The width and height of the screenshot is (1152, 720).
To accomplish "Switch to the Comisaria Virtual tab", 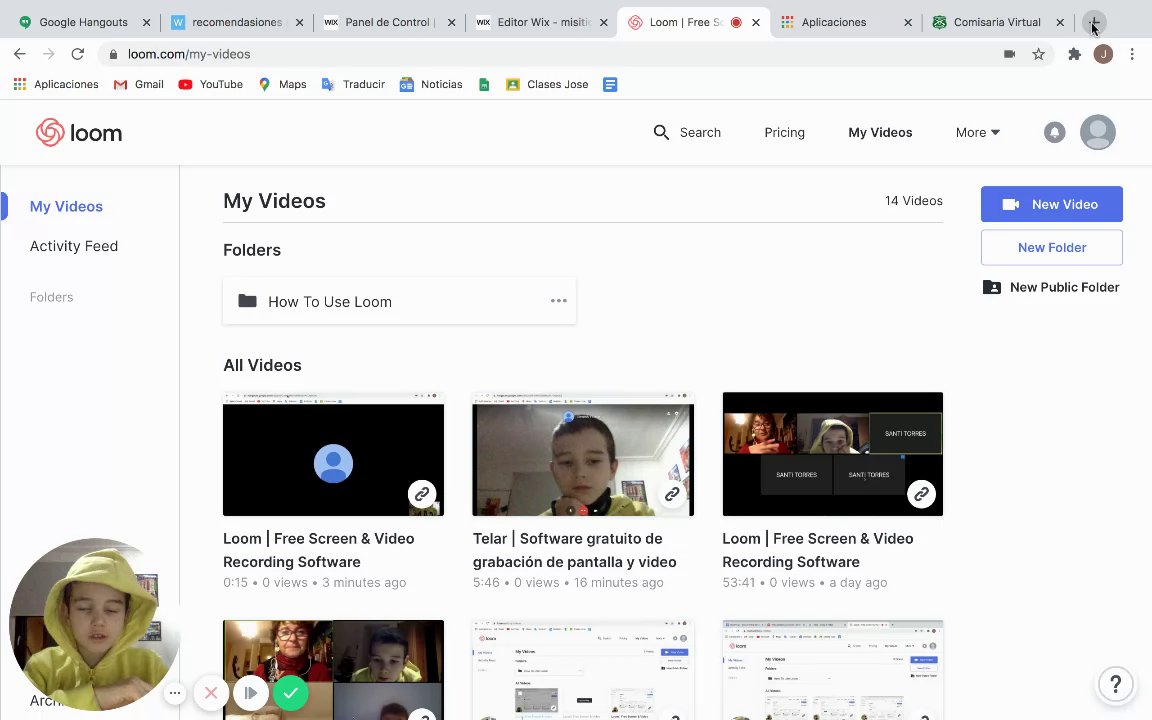I will (x=996, y=22).
